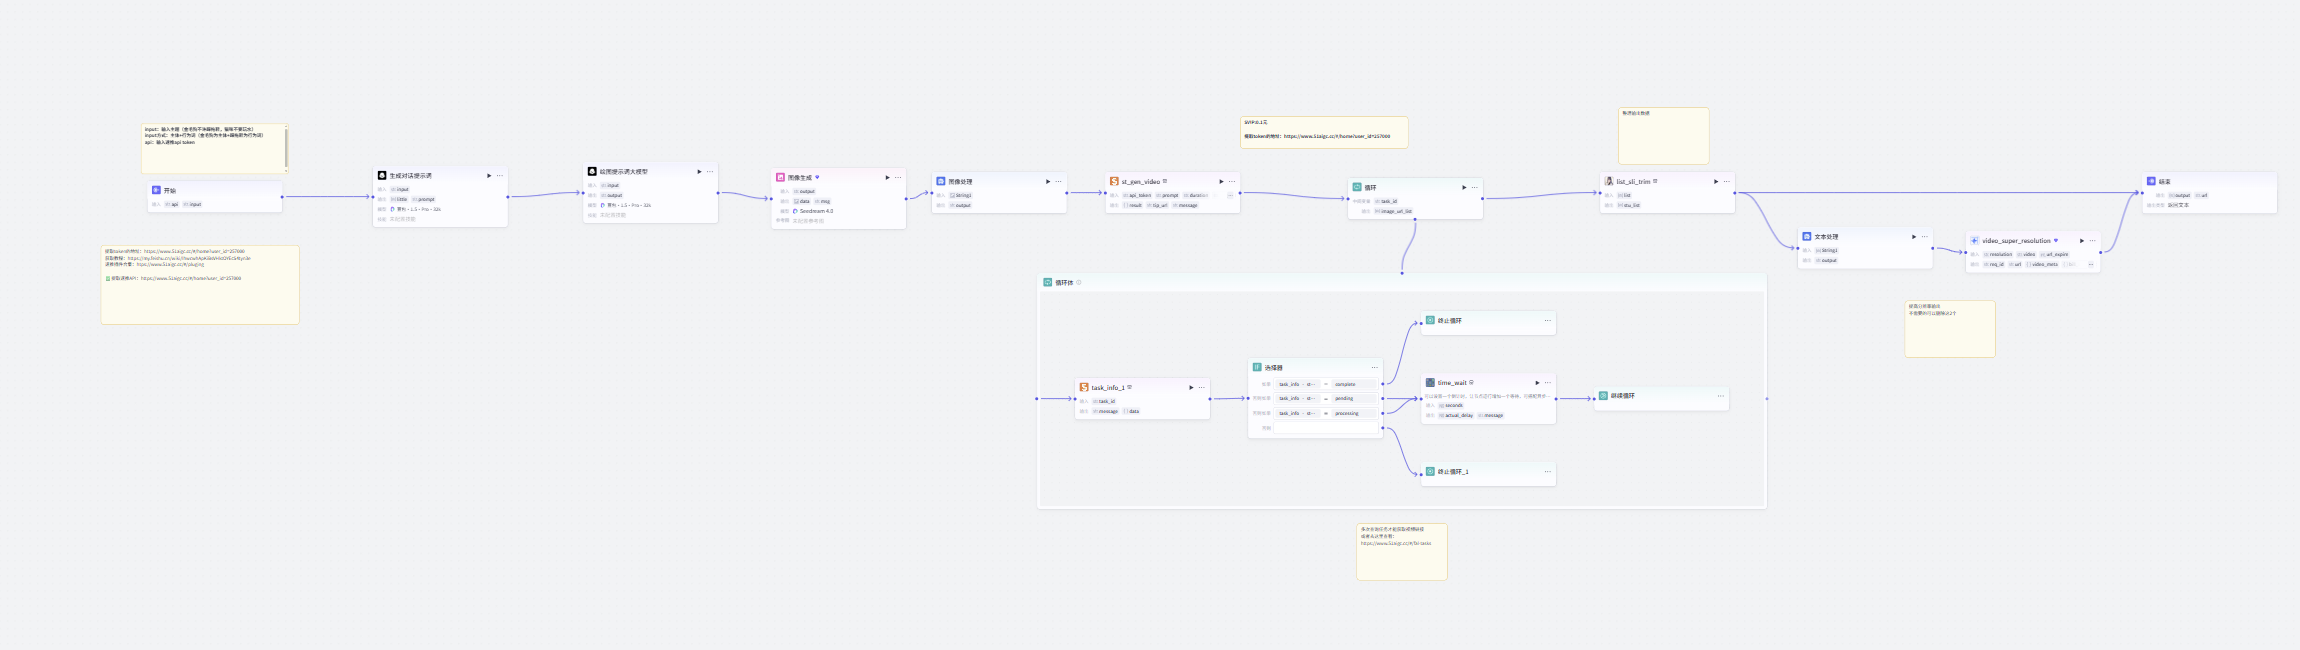The width and height of the screenshot is (2300, 650).
Task: Click the 结束 end node icon
Action: pos(2151,181)
